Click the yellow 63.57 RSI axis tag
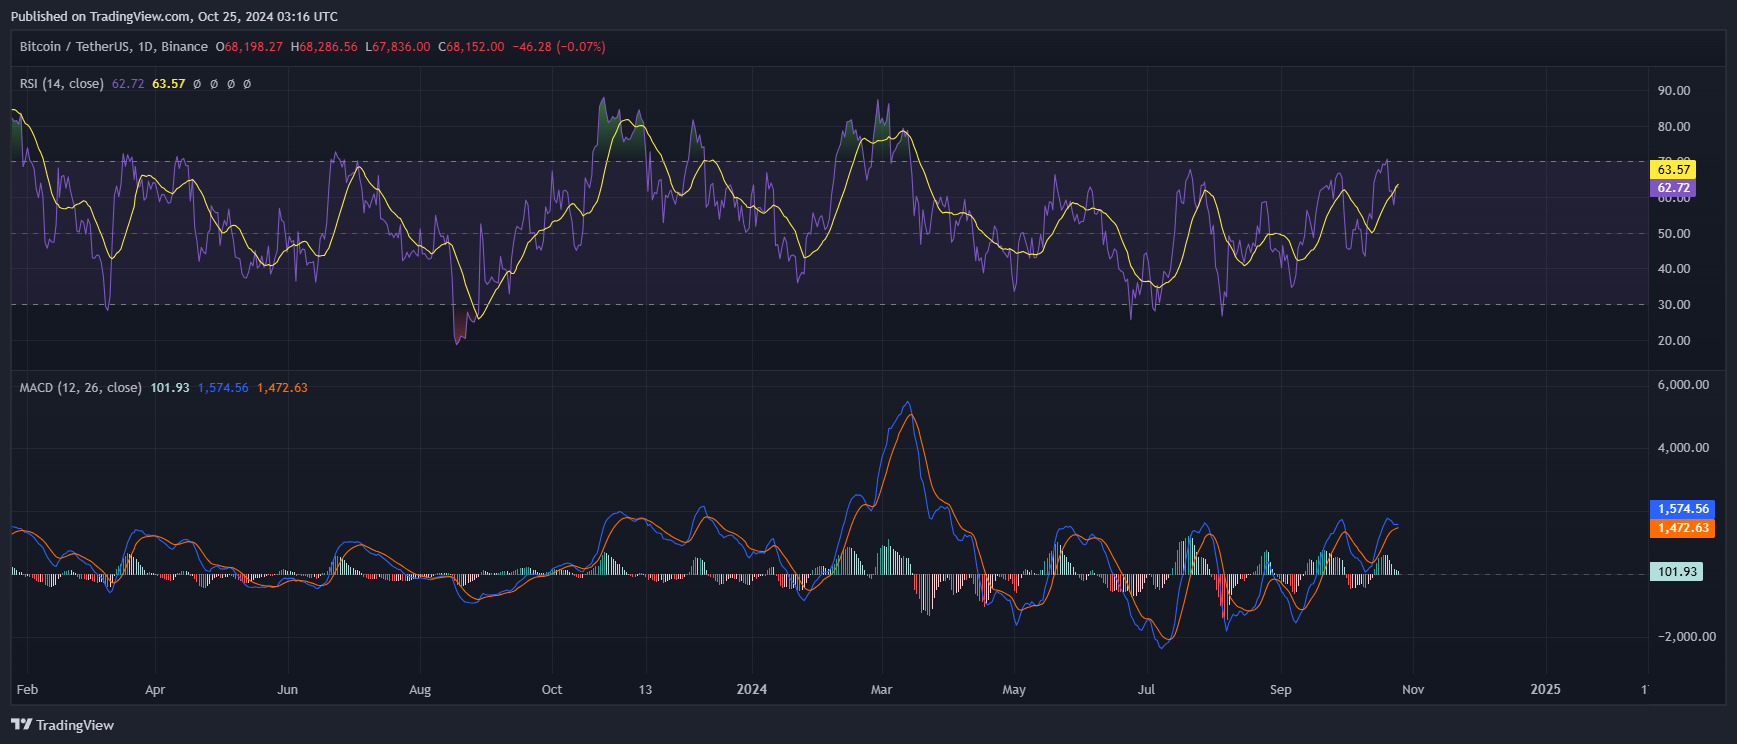 1673,170
